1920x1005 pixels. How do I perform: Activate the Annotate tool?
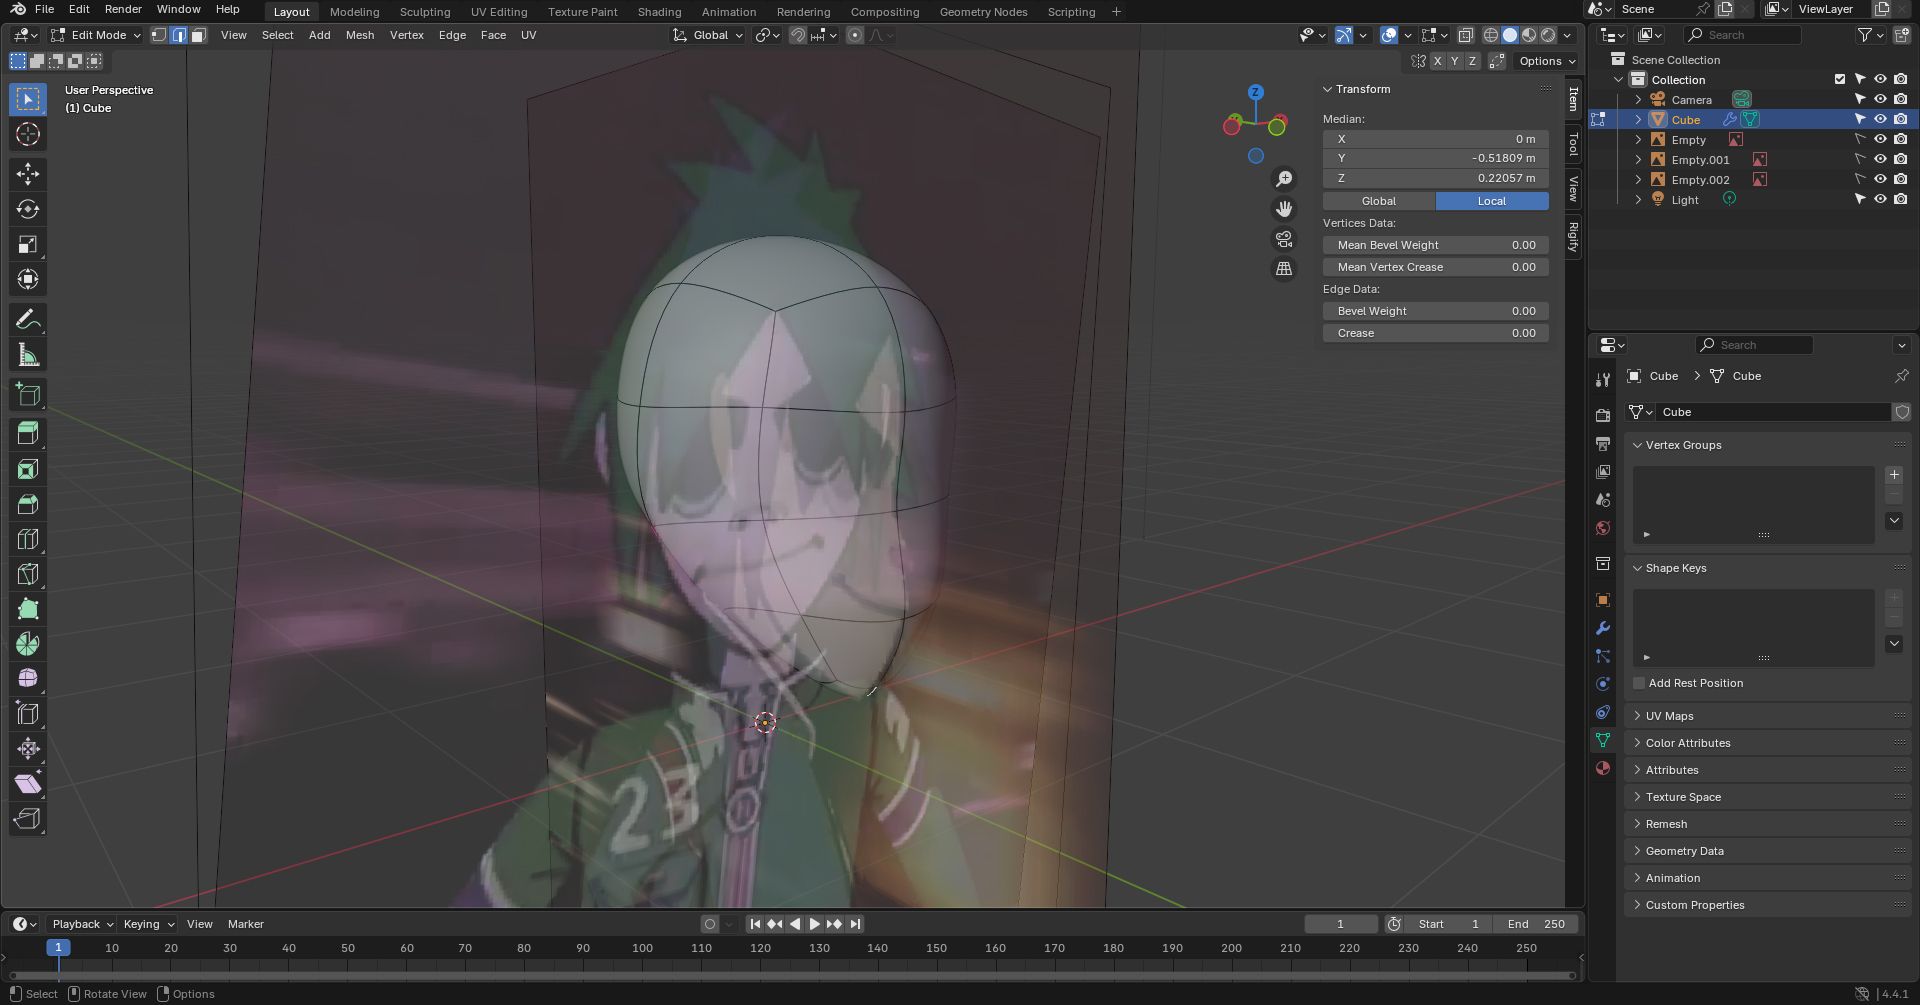tap(28, 320)
